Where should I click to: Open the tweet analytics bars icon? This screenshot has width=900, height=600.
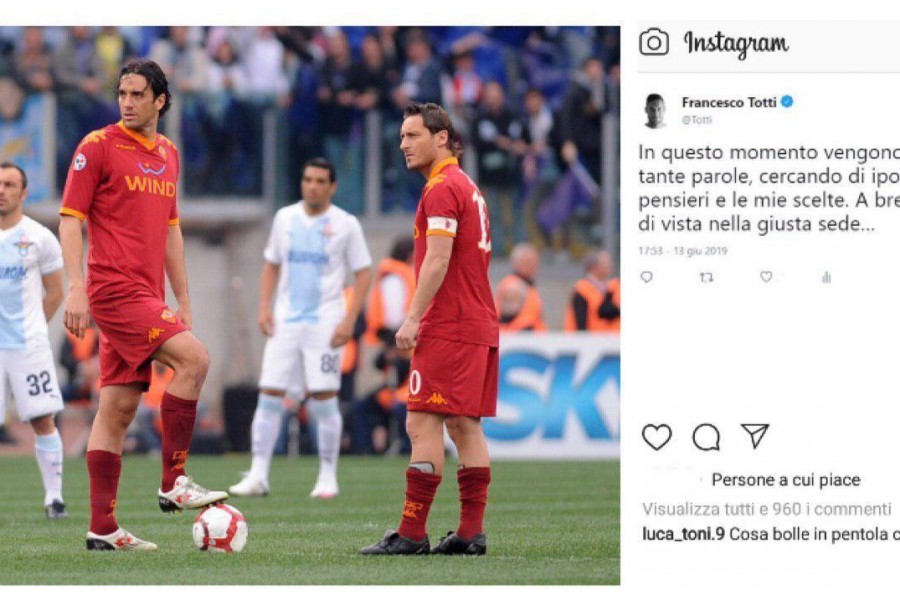tap(826, 277)
